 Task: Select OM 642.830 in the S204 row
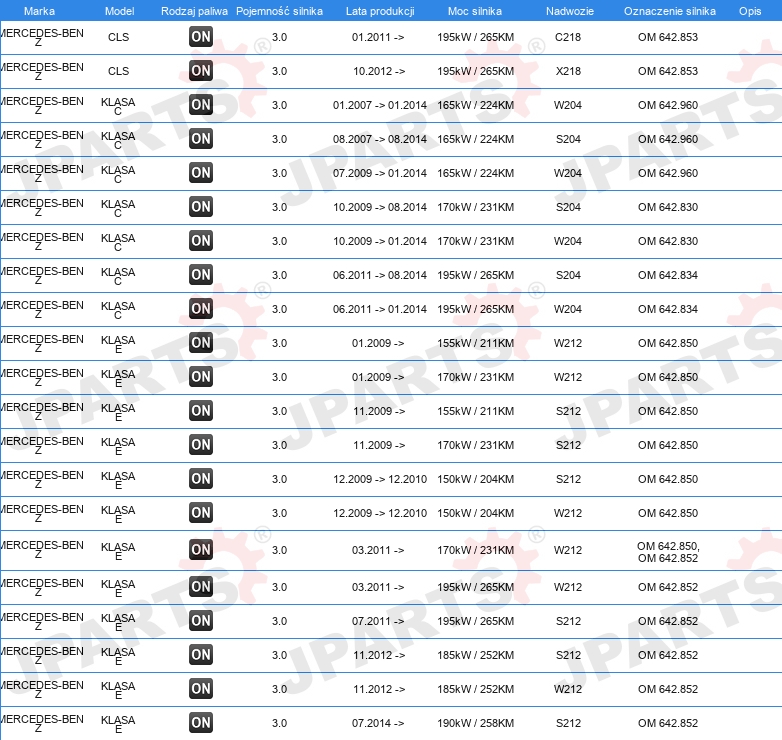668,207
